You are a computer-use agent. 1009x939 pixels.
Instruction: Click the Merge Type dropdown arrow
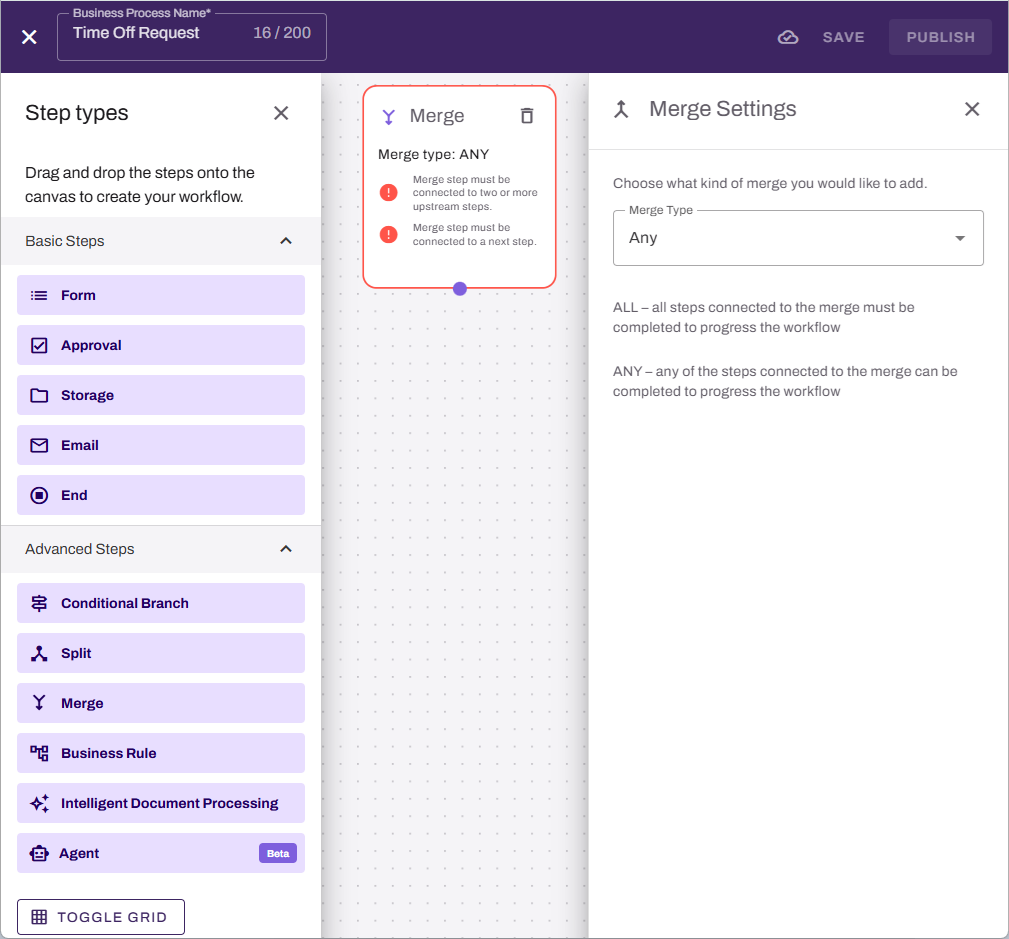(x=959, y=238)
